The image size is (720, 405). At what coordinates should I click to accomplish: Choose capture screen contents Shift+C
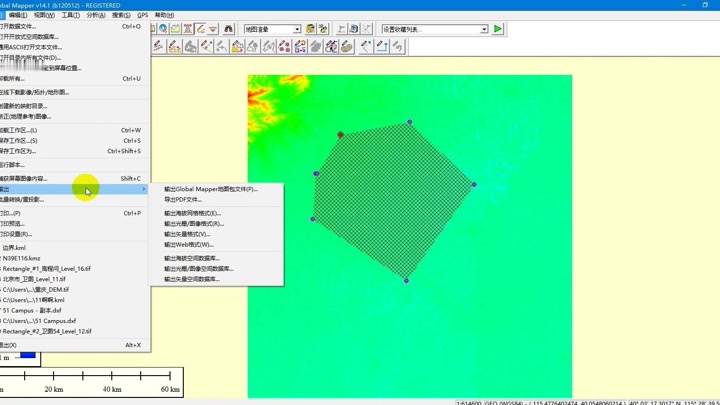(x=73, y=179)
